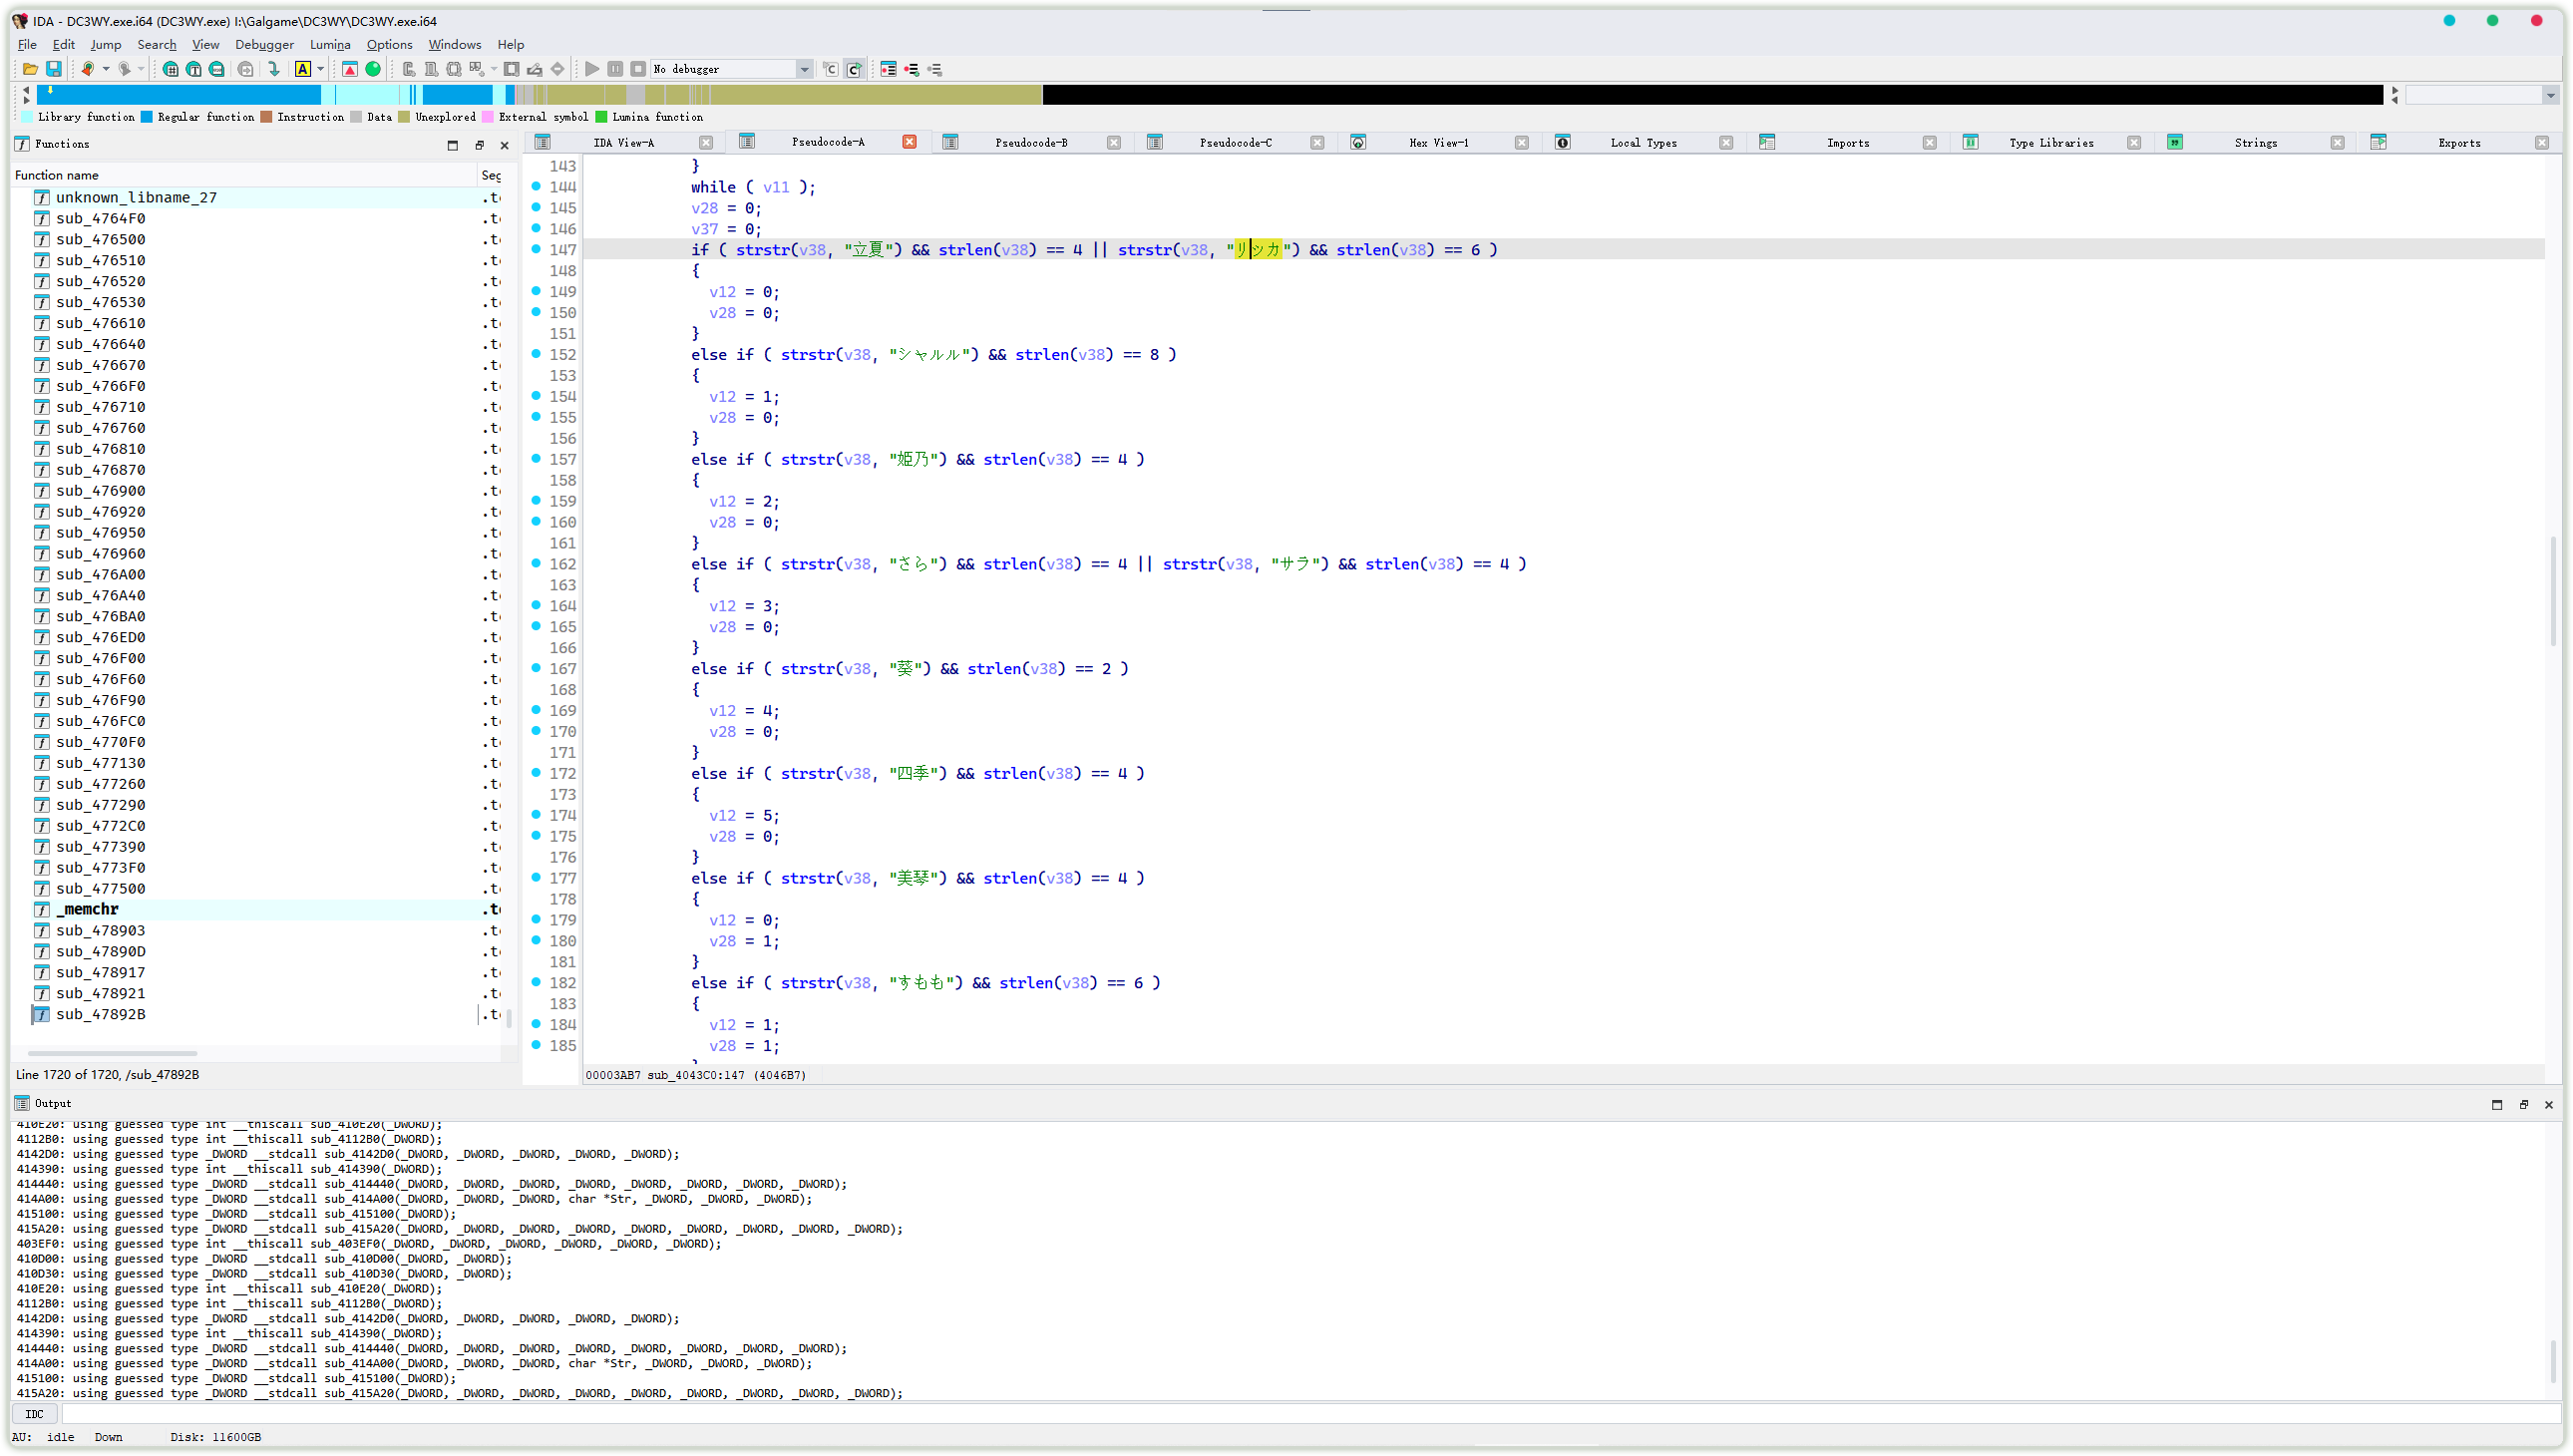Click the blue Regular function navigation band
This screenshot has width=2573, height=1456.
[180, 95]
